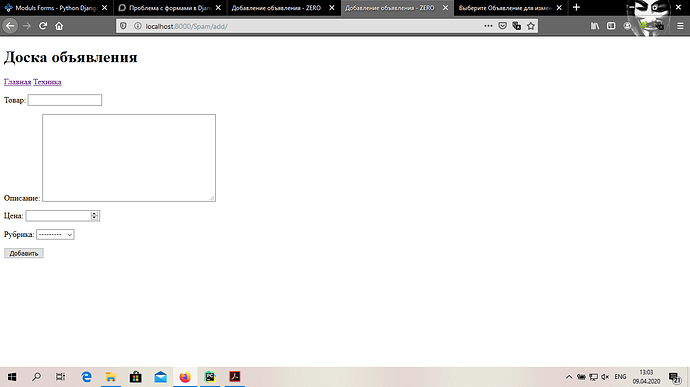Reload the page with the refresh icon
This screenshot has height=387, width=690.
(x=43, y=26)
